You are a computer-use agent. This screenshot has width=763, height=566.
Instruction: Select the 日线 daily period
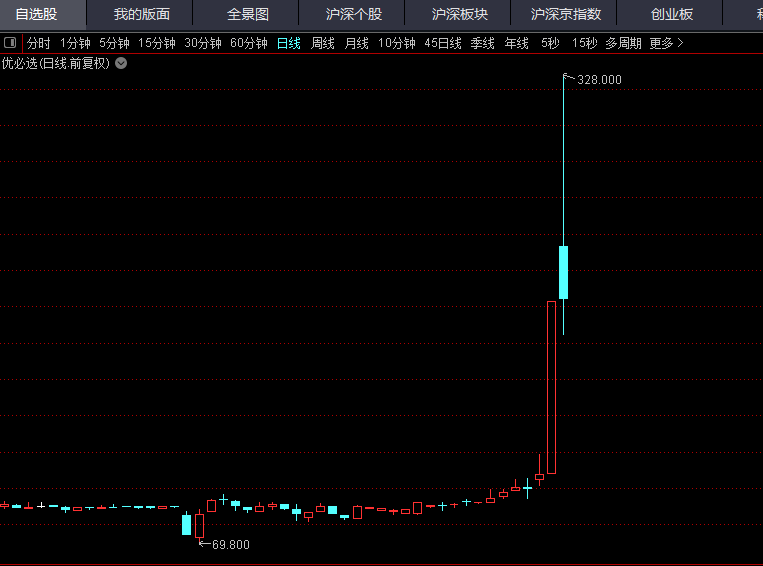point(289,43)
